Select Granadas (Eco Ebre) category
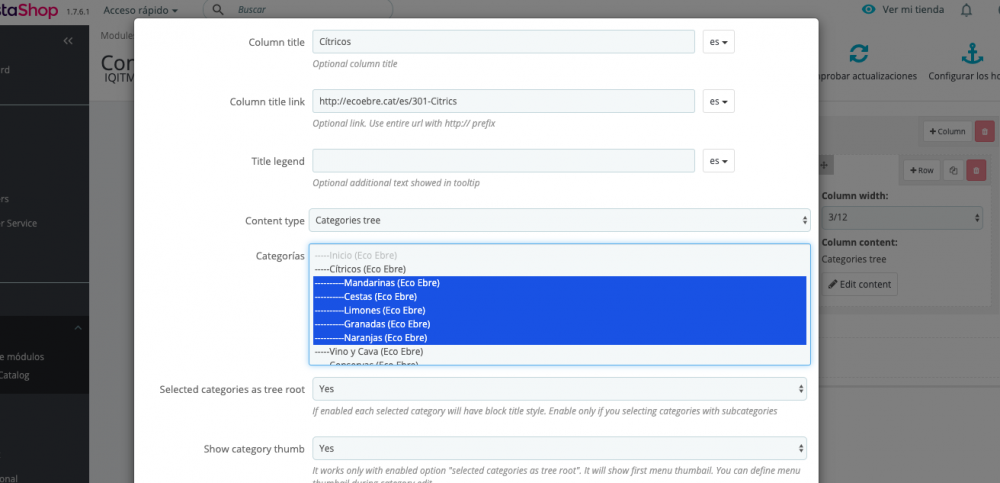 pyautogui.click(x=559, y=324)
